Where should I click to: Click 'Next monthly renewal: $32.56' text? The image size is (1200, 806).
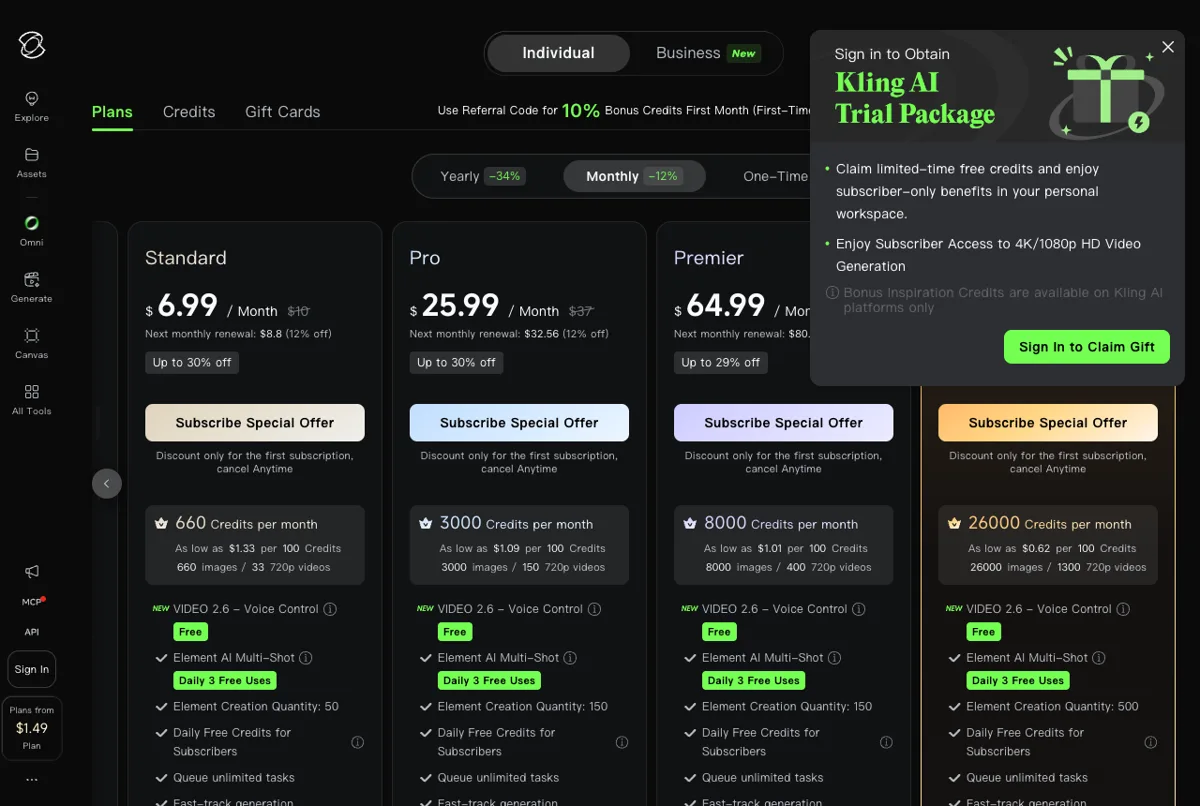509,334
